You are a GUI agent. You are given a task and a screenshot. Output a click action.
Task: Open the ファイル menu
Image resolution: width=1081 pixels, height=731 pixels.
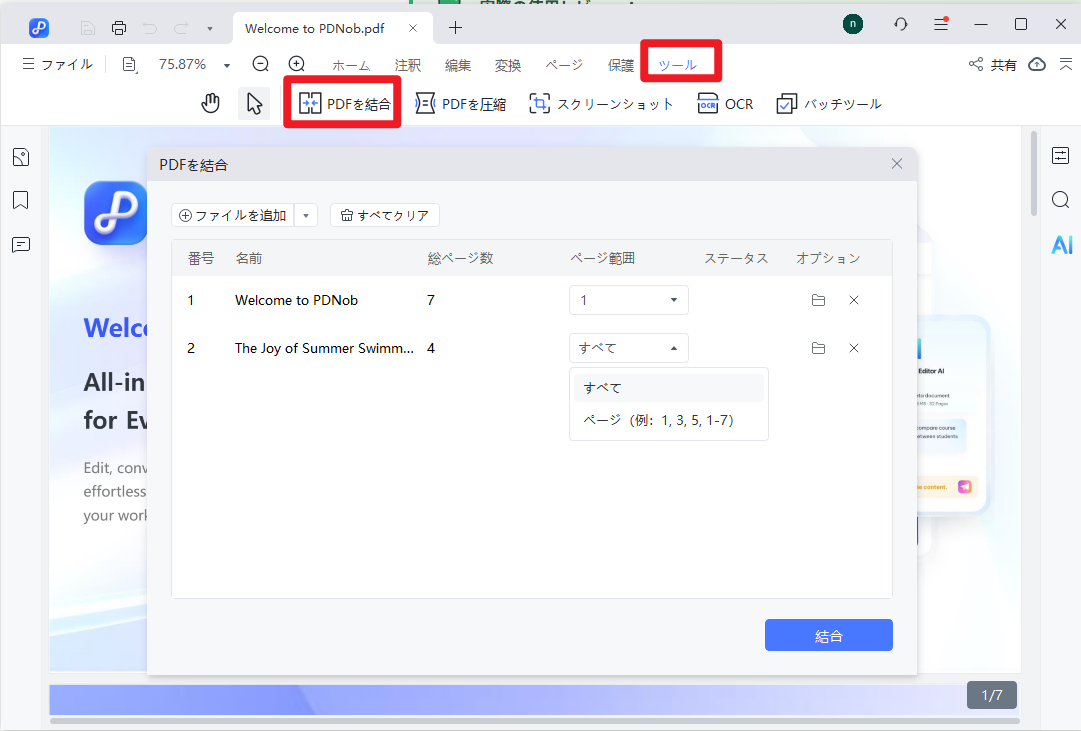pyautogui.click(x=58, y=64)
